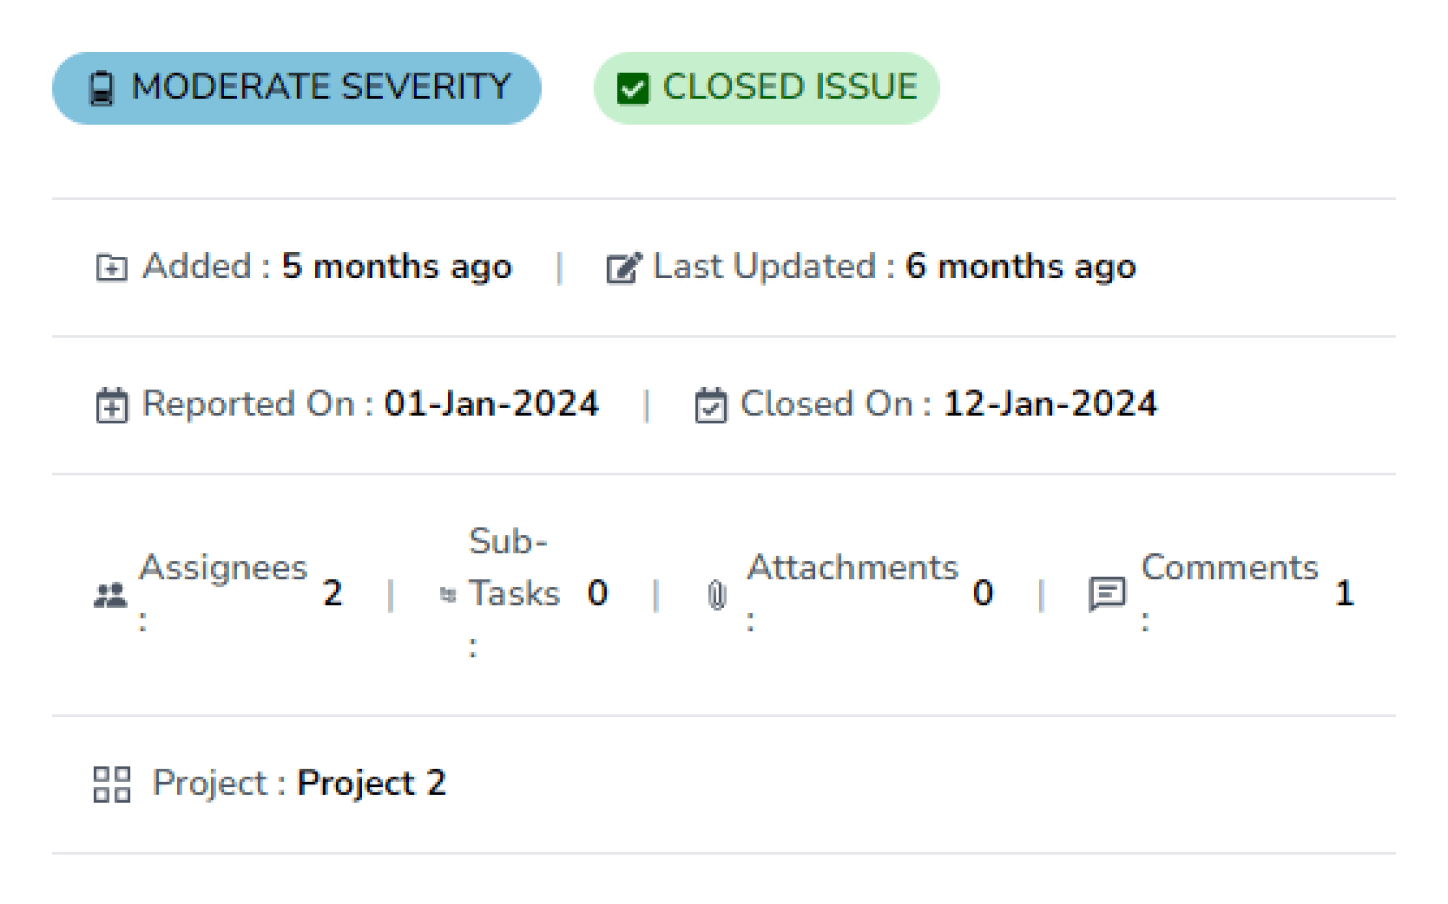
Task: Click the Attachments count of 0
Action: (982, 593)
